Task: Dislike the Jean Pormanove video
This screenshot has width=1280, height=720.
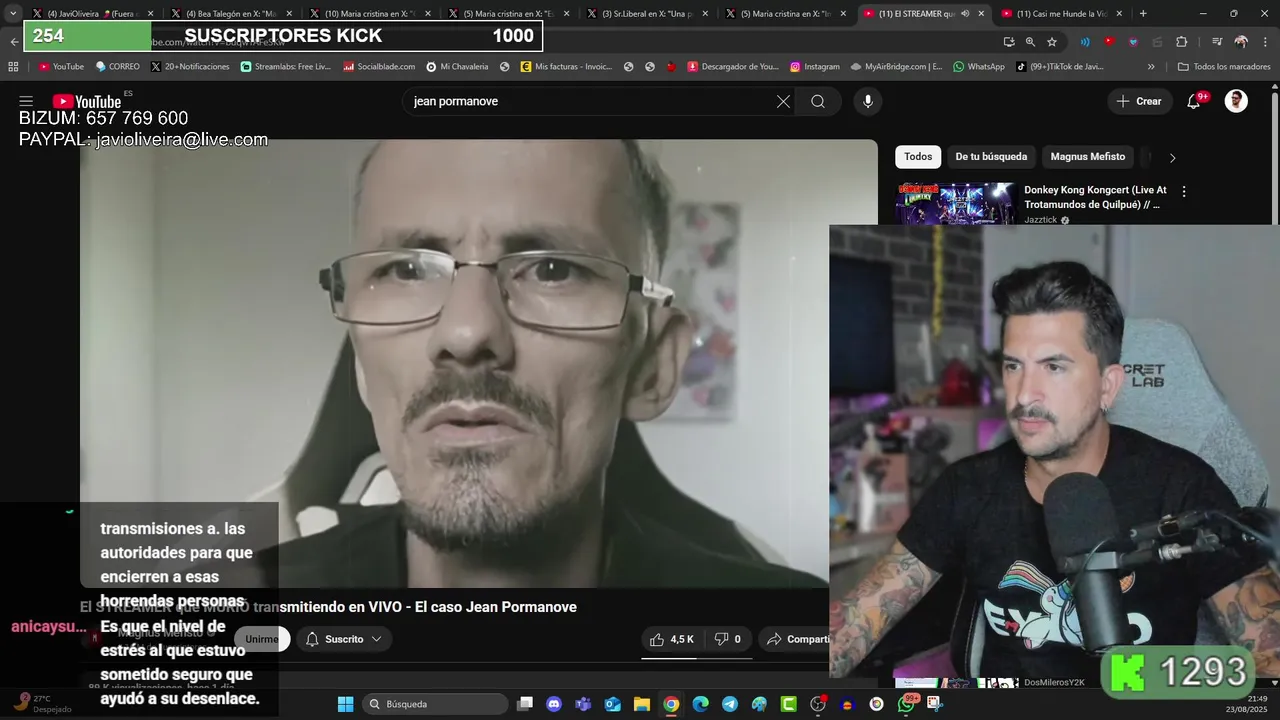Action: coord(728,639)
